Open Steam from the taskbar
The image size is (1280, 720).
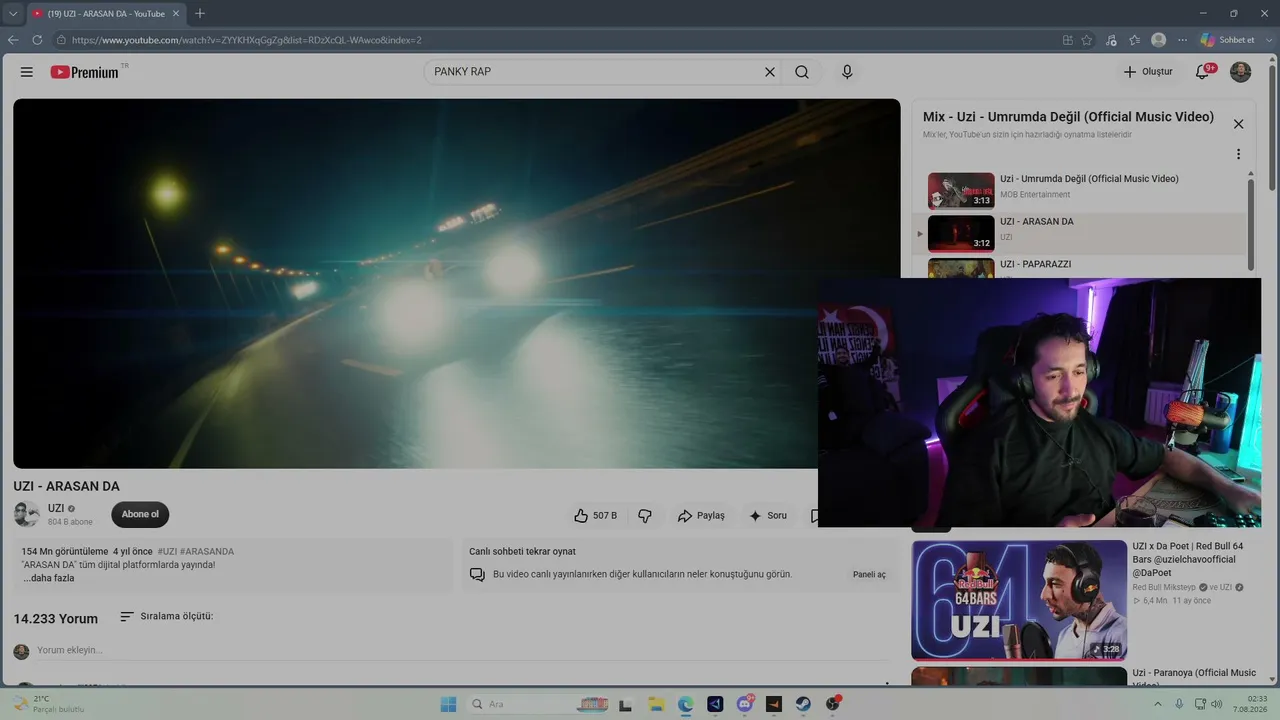[803, 704]
